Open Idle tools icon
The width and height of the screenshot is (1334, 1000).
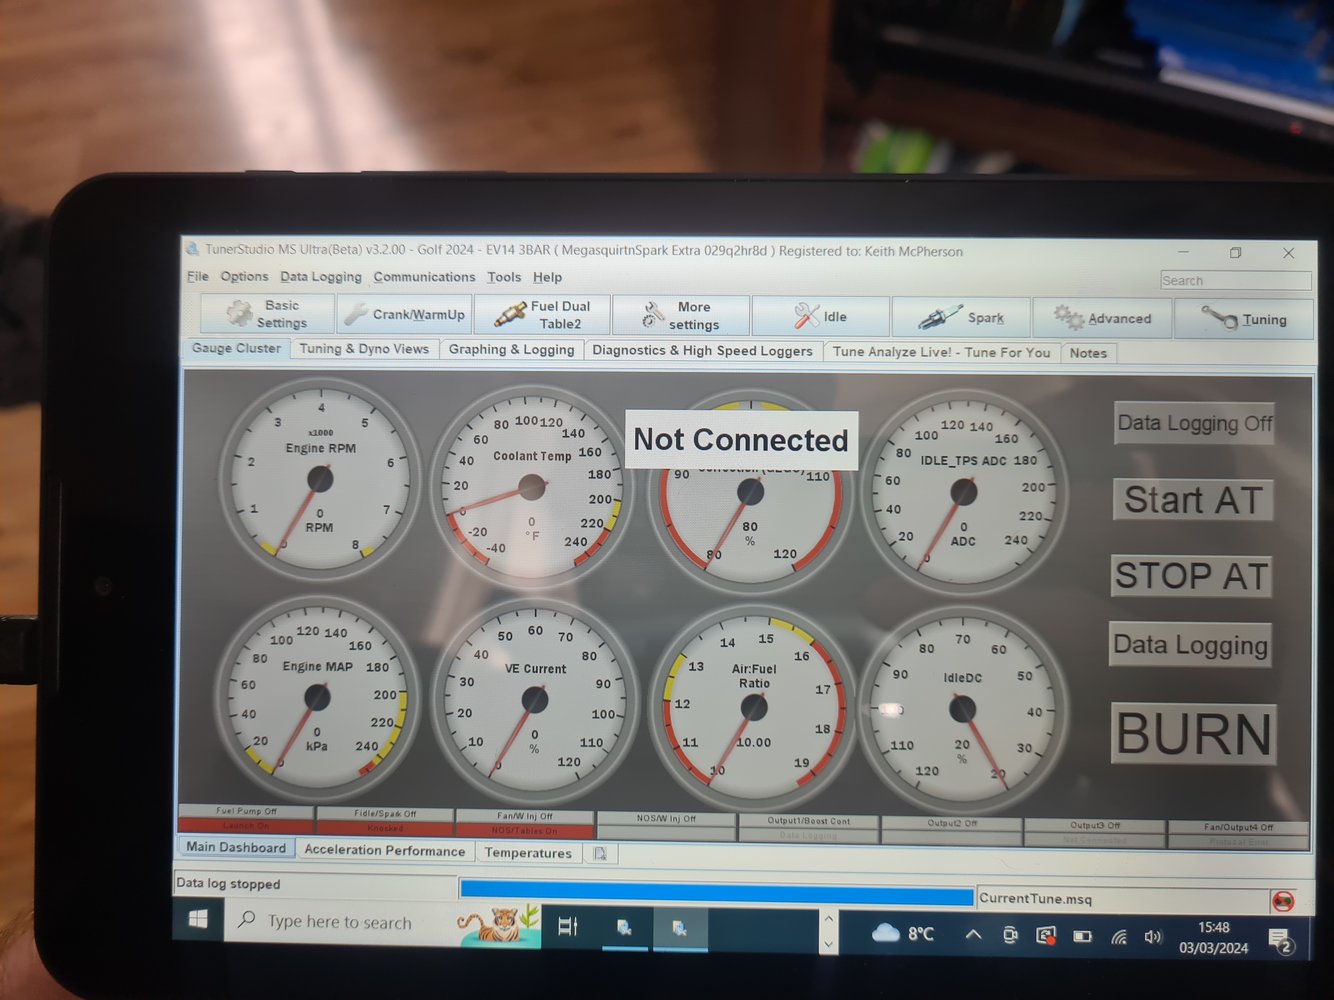[806, 316]
